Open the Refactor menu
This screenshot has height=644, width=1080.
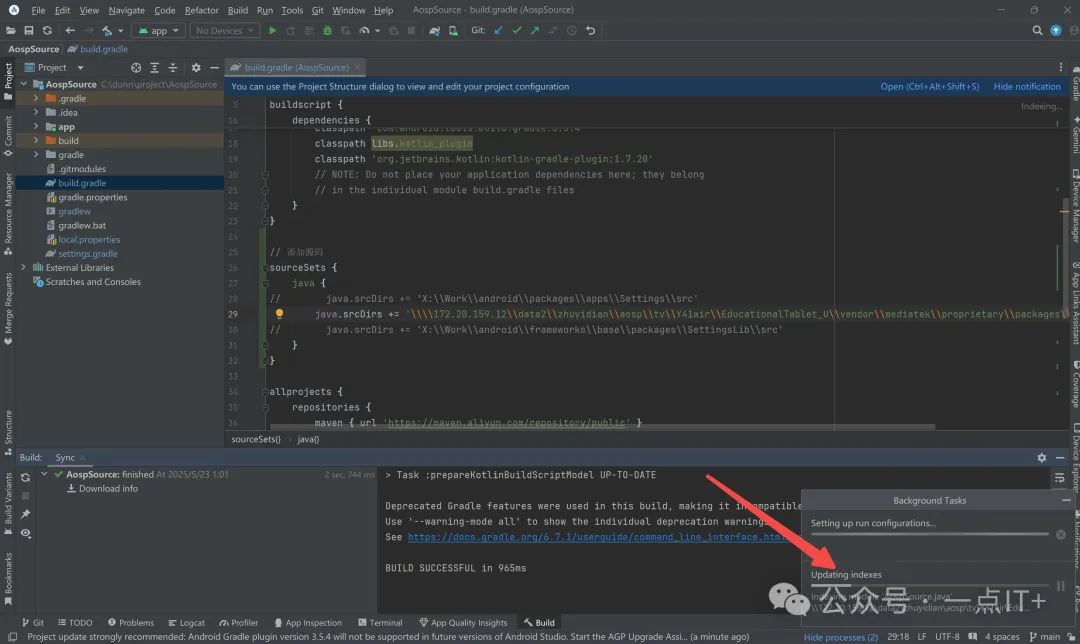click(201, 10)
